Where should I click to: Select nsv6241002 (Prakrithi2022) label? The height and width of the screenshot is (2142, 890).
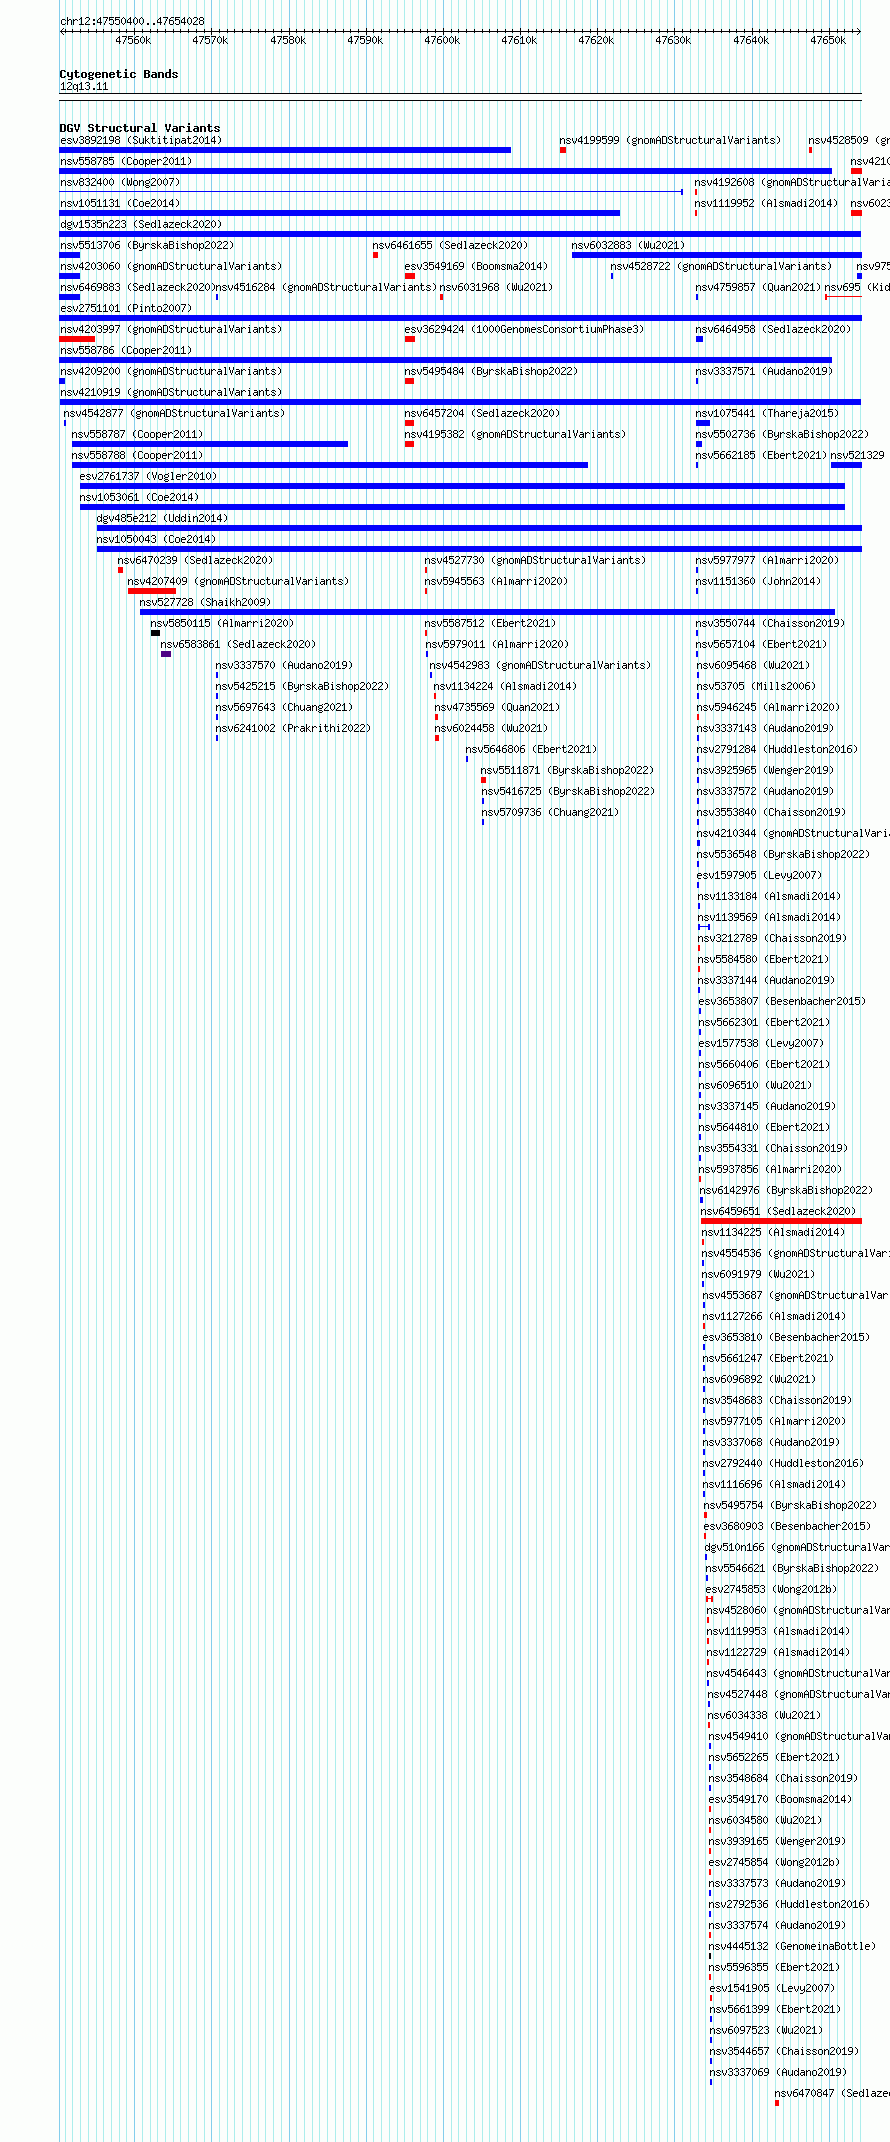coord(293,728)
